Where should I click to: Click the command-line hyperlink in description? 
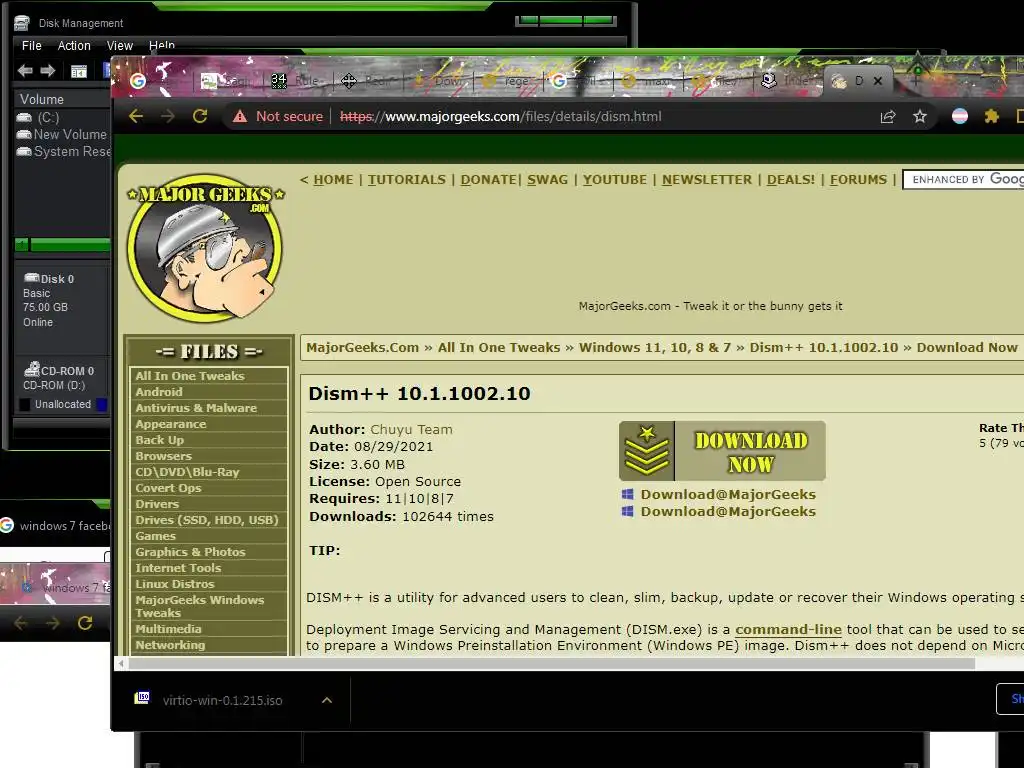point(788,630)
